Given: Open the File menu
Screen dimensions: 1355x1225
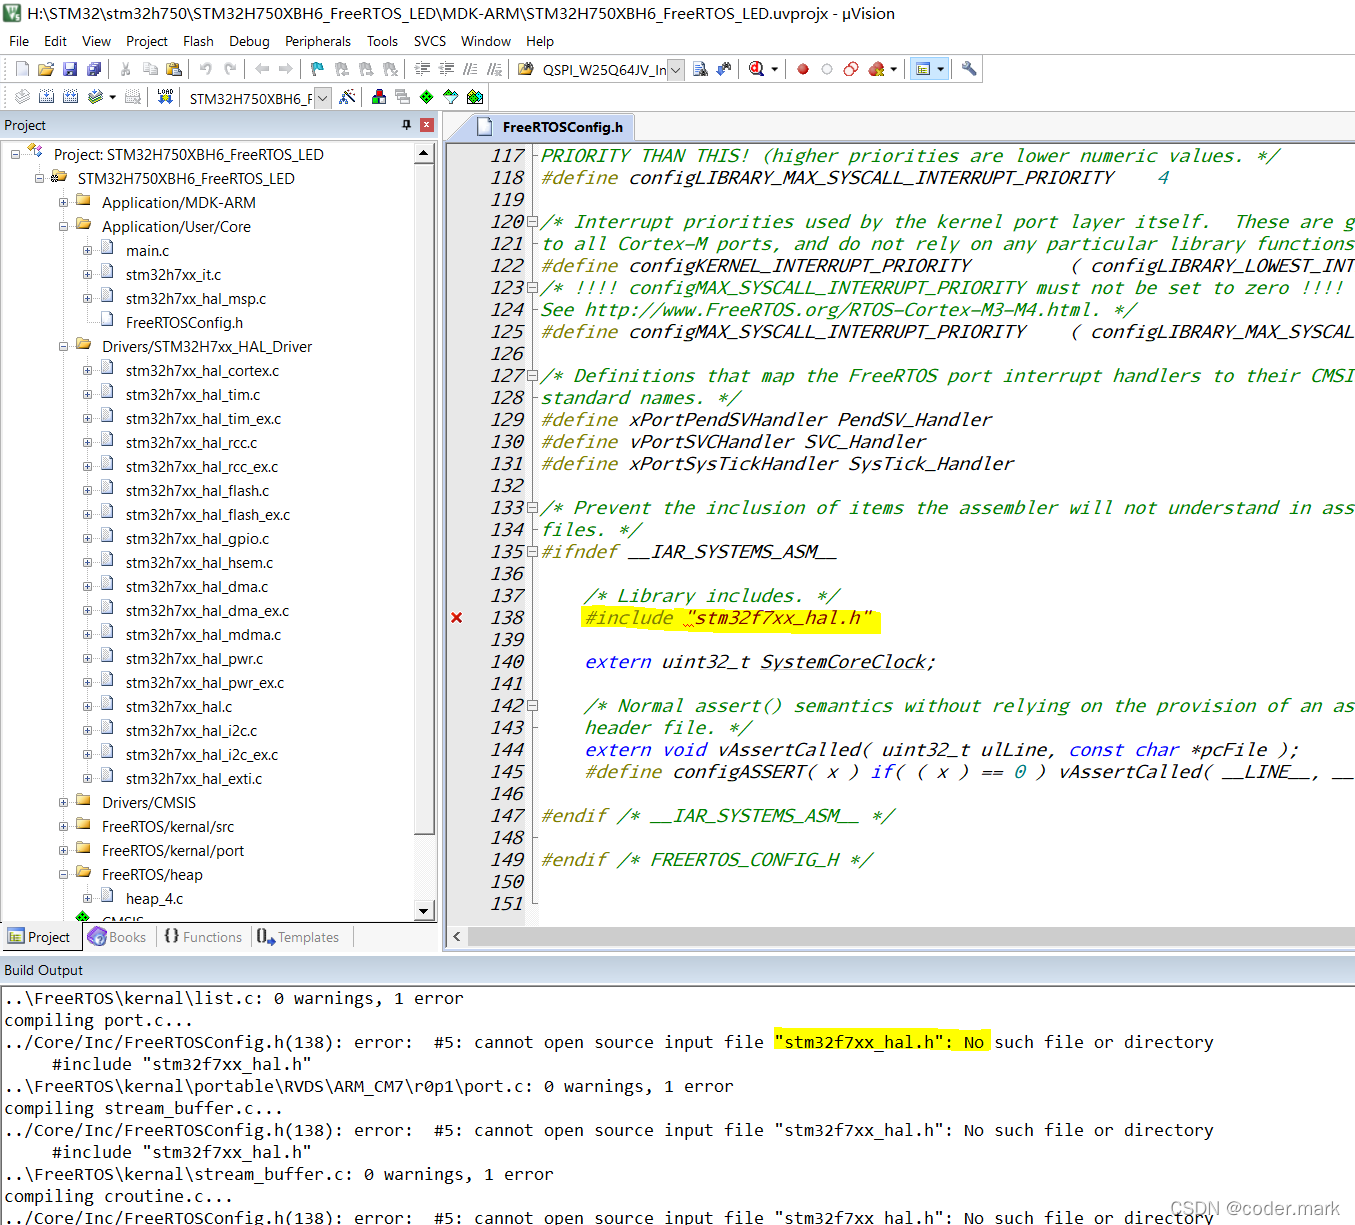Looking at the screenshot, I should click(x=19, y=41).
